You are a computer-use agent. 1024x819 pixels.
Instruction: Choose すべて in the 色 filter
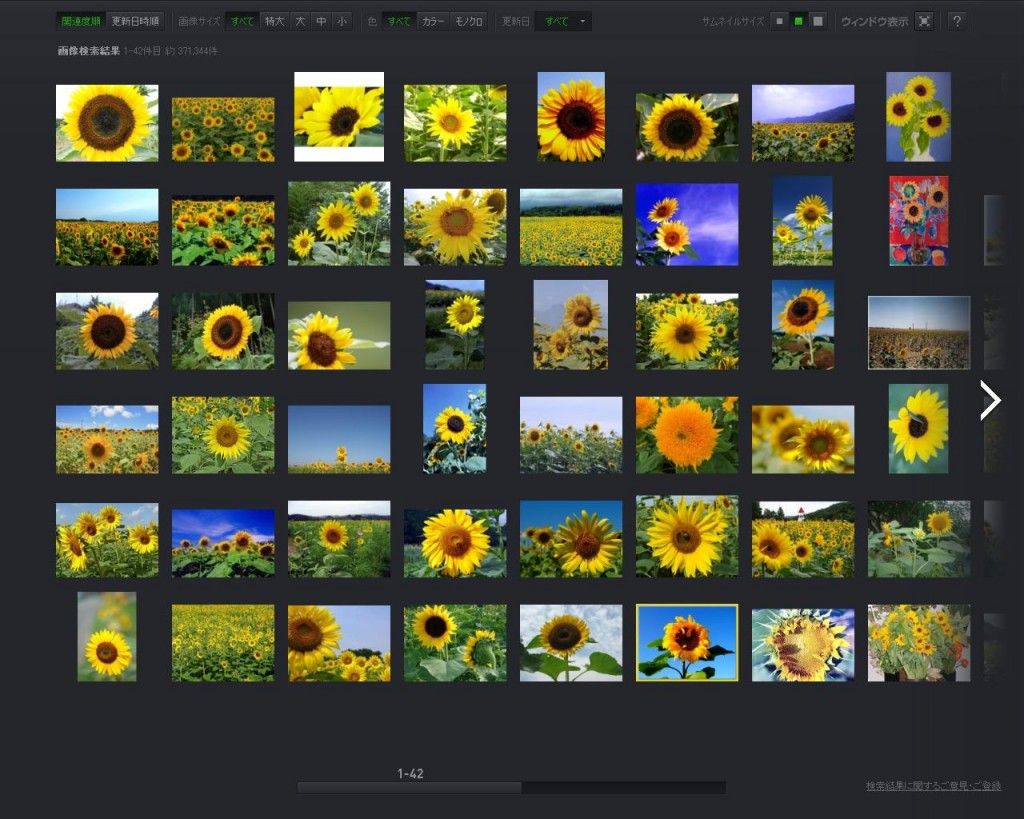(x=399, y=22)
